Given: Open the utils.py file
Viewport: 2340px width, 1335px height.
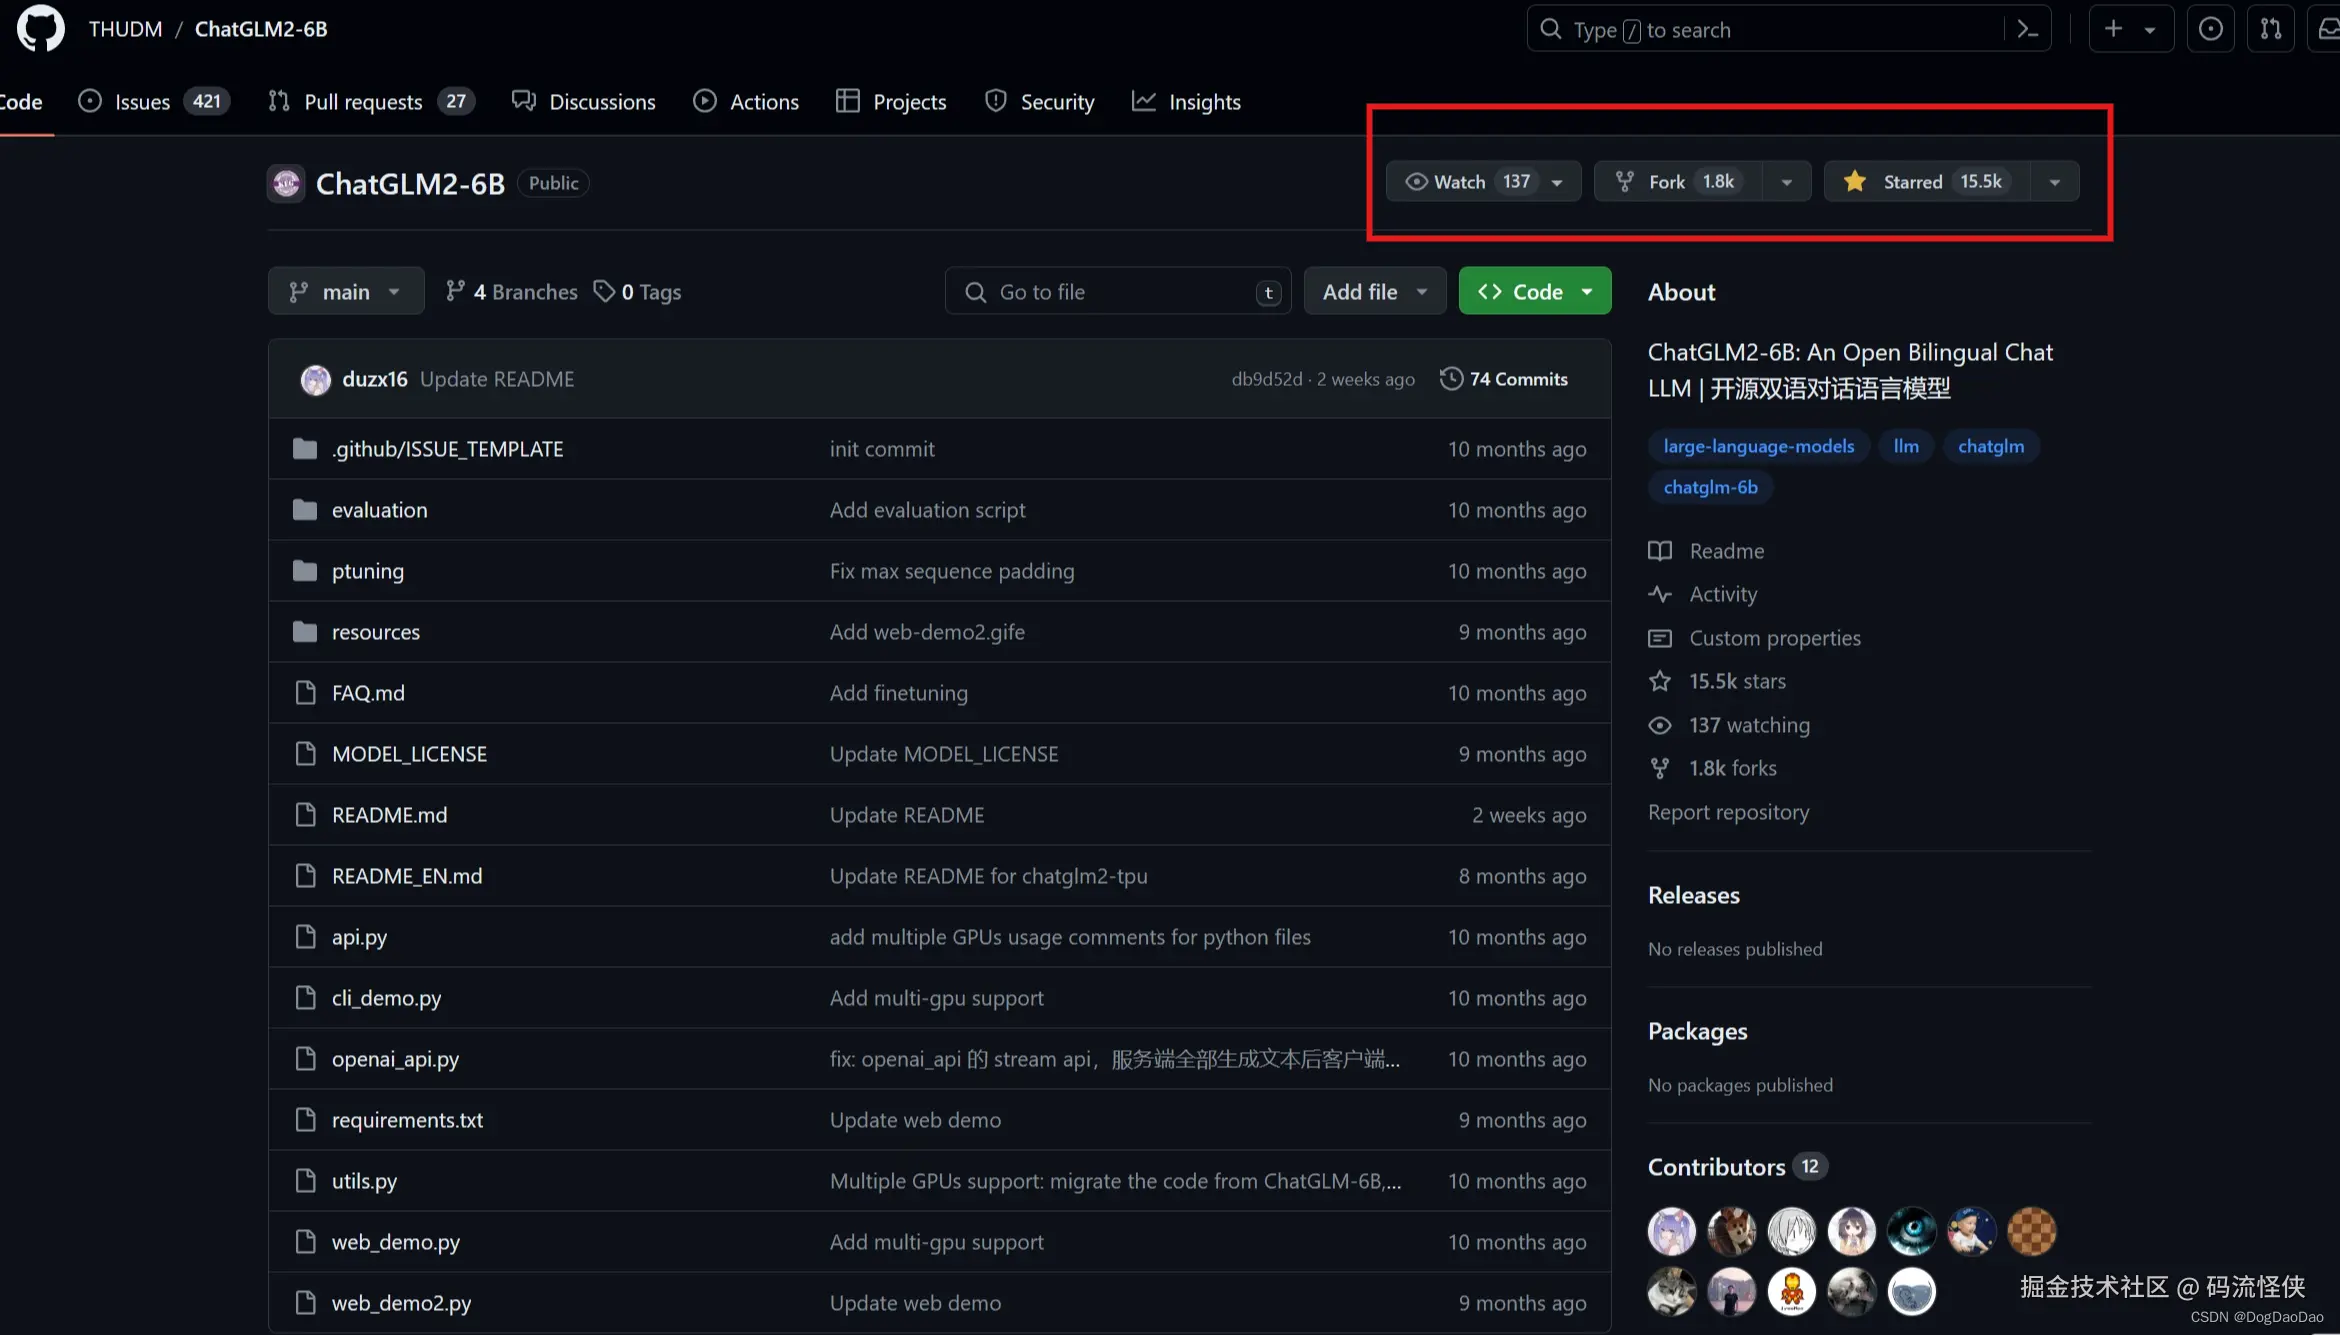Looking at the screenshot, I should [x=364, y=1181].
